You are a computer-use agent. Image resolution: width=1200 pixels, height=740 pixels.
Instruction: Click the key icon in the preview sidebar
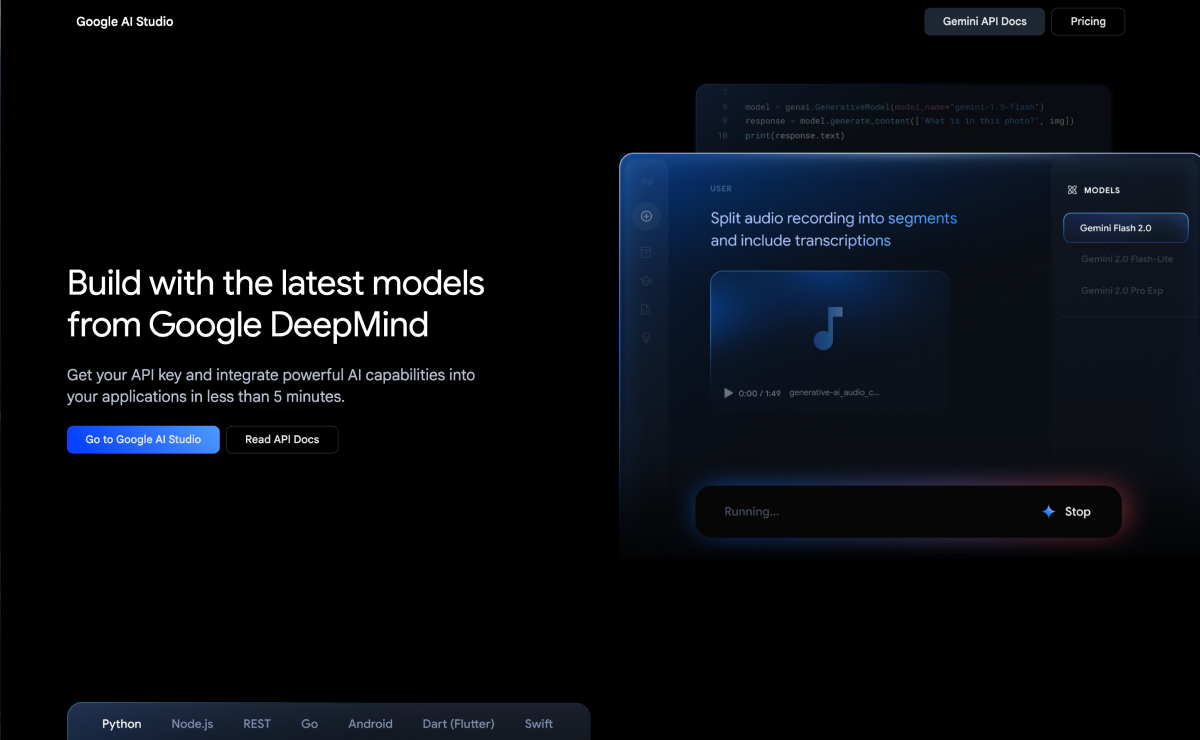pos(647,182)
